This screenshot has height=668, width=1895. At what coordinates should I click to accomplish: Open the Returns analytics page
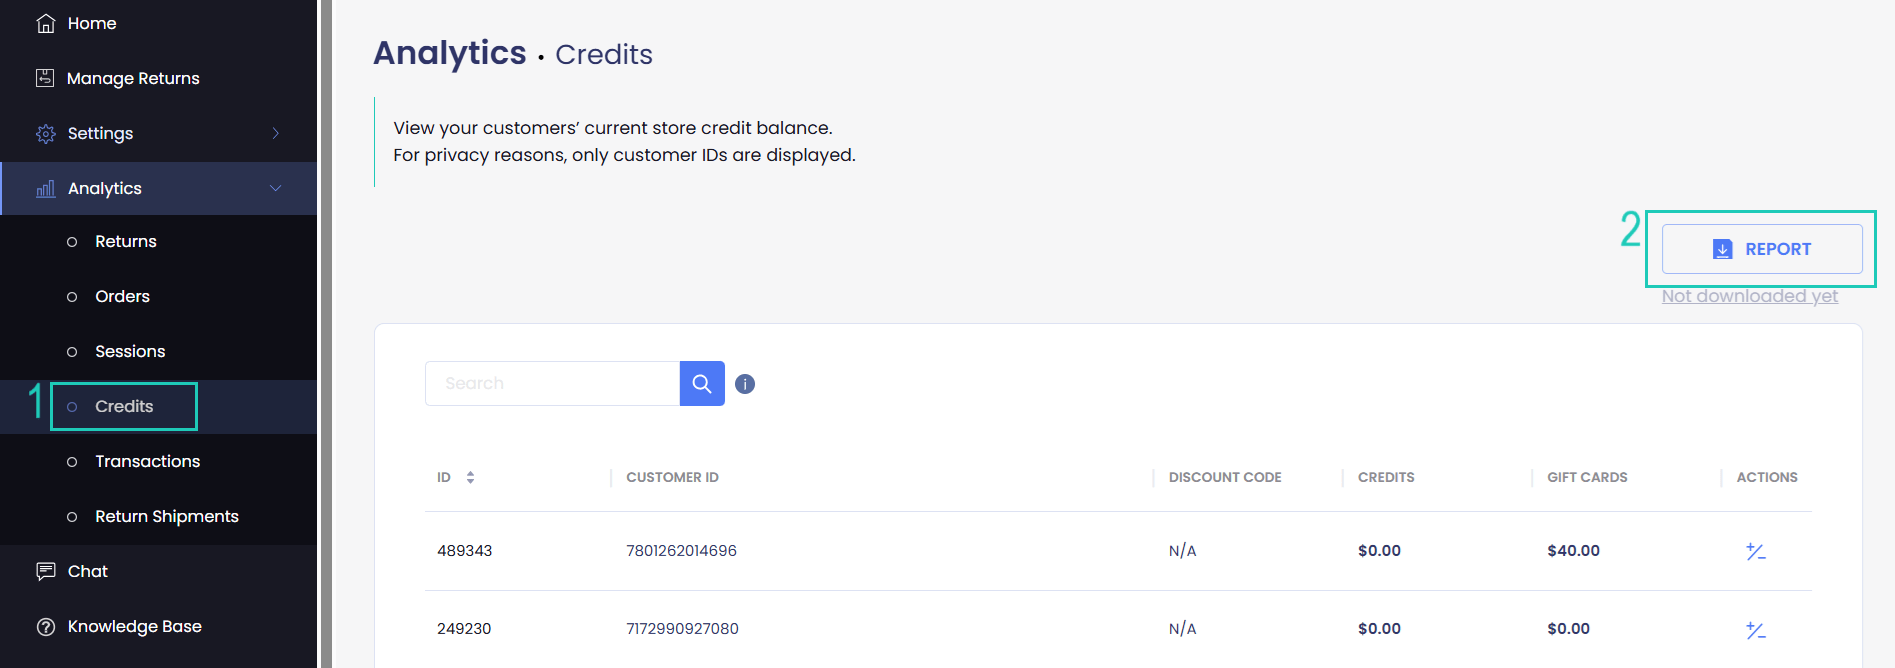[126, 242]
